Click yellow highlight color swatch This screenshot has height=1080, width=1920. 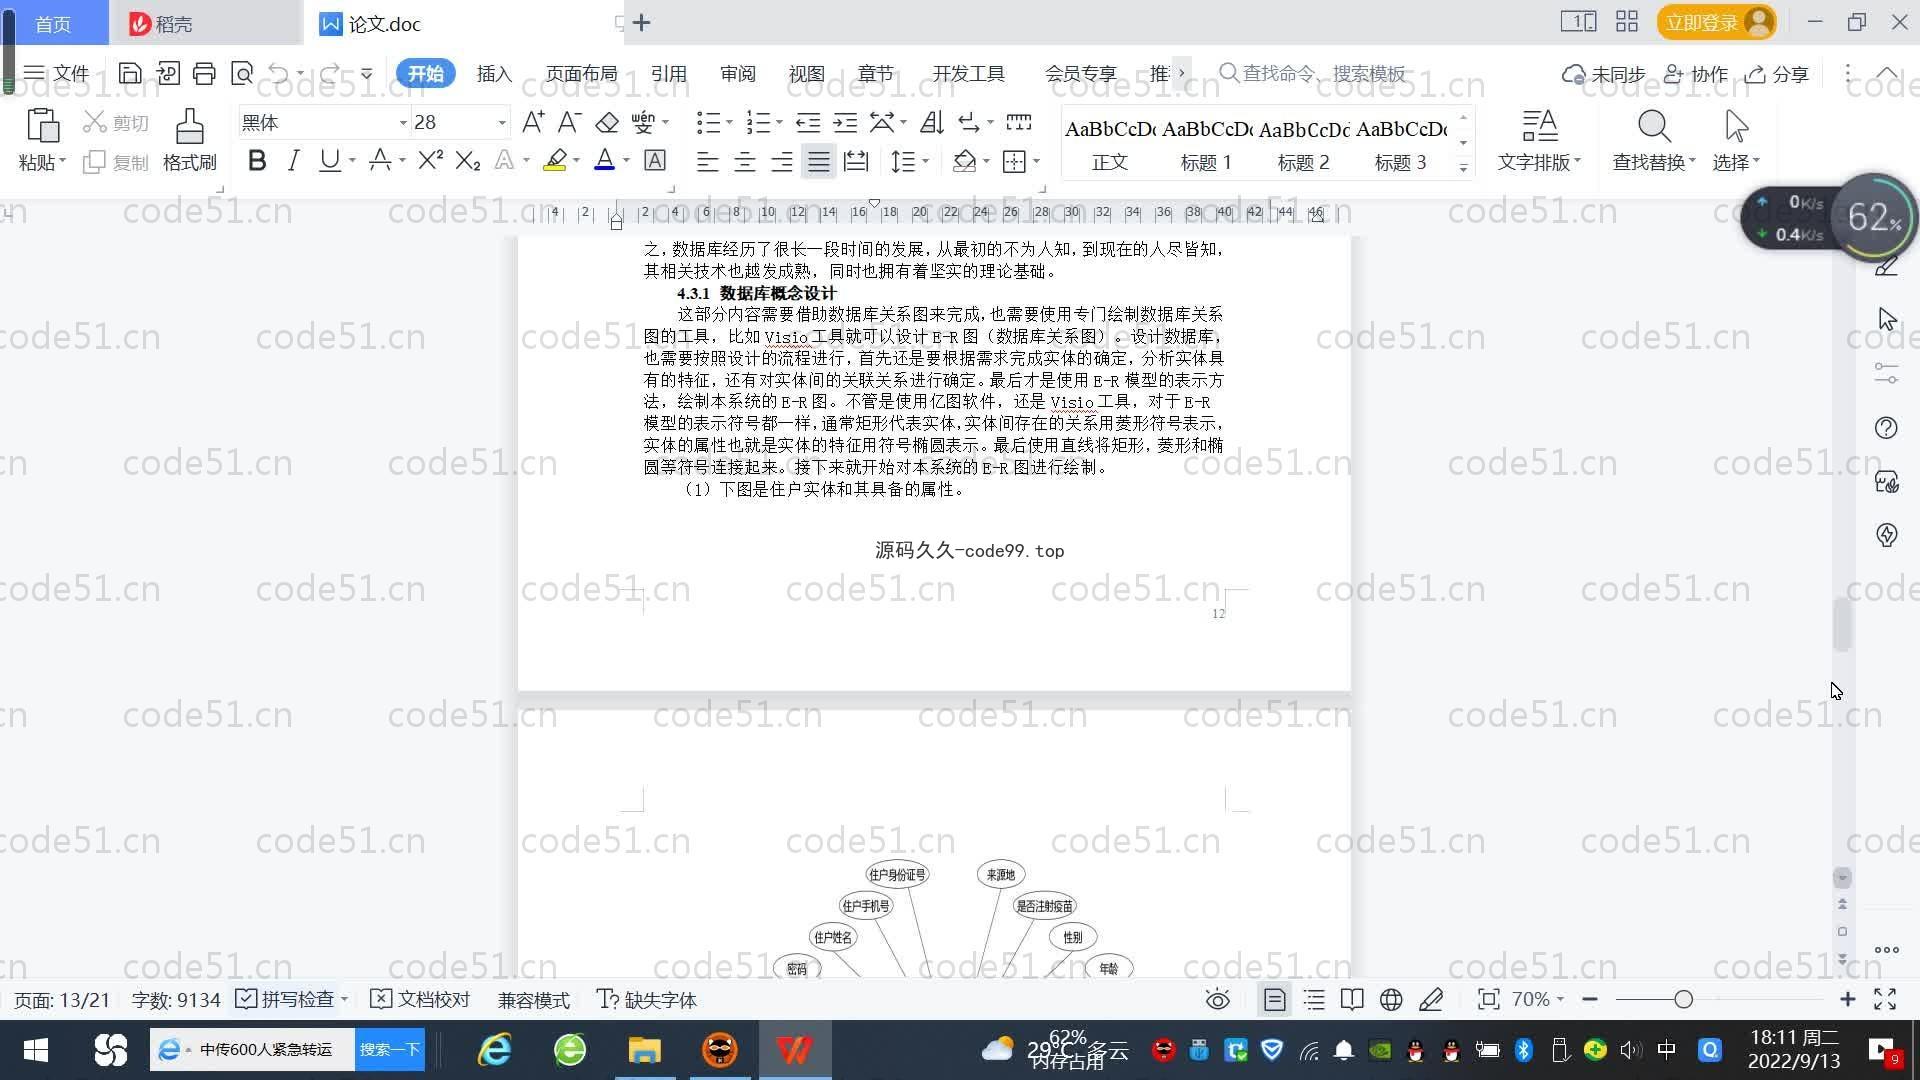pos(555,161)
